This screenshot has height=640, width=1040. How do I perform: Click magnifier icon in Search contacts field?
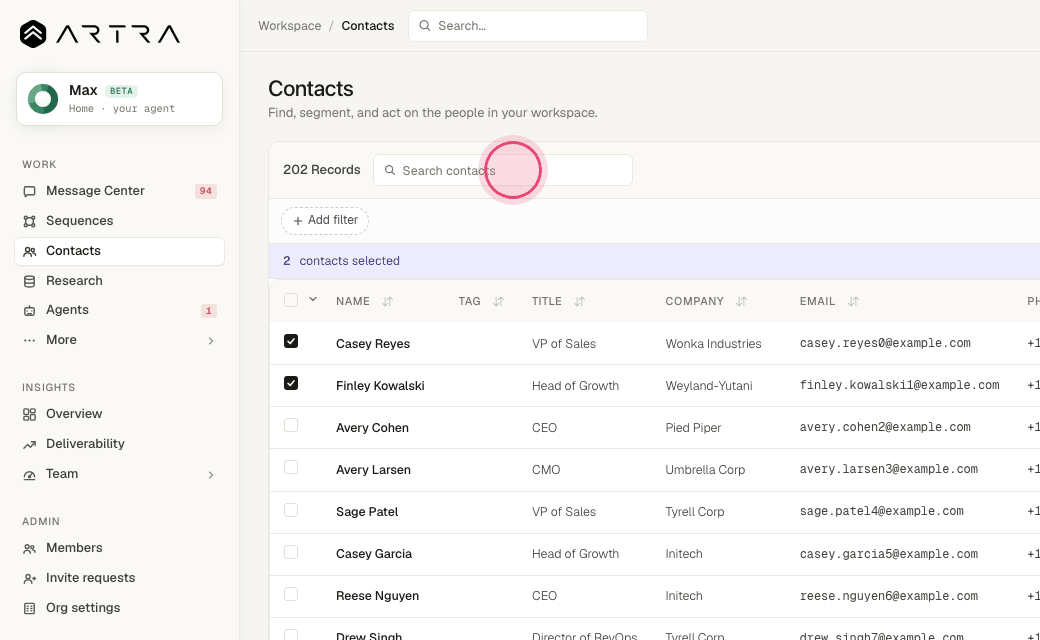(x=390, y=170)
